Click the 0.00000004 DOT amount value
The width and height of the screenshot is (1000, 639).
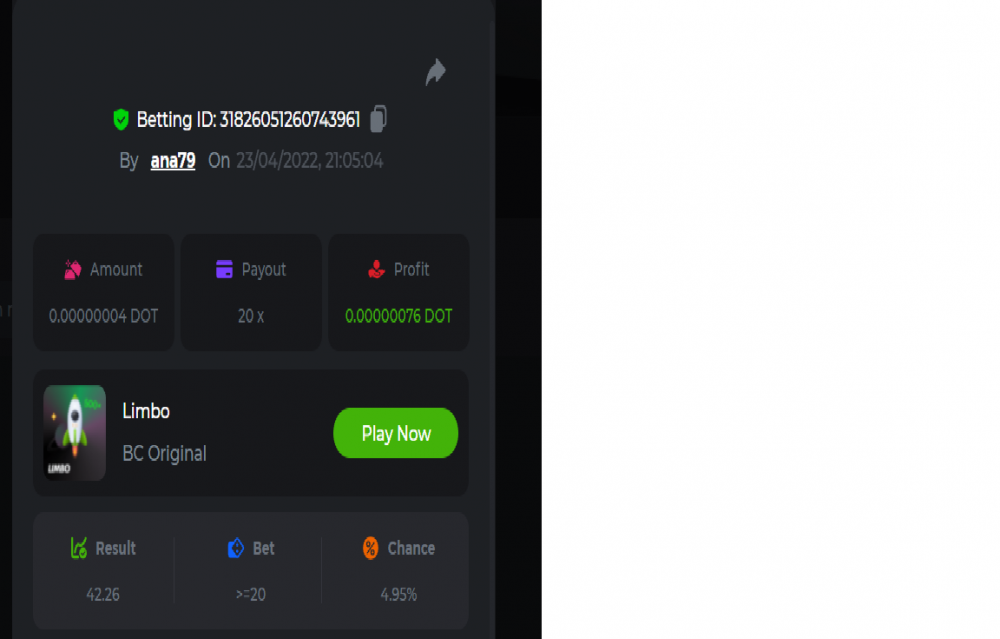coord(103,316)
